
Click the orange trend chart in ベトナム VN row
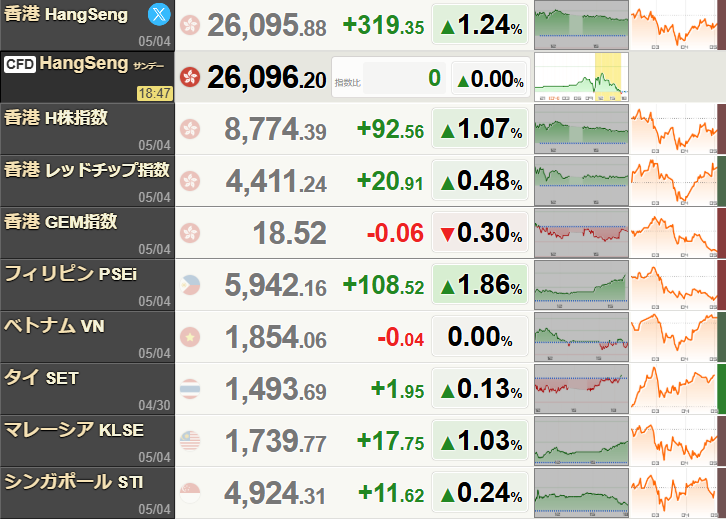pos(674,337)
